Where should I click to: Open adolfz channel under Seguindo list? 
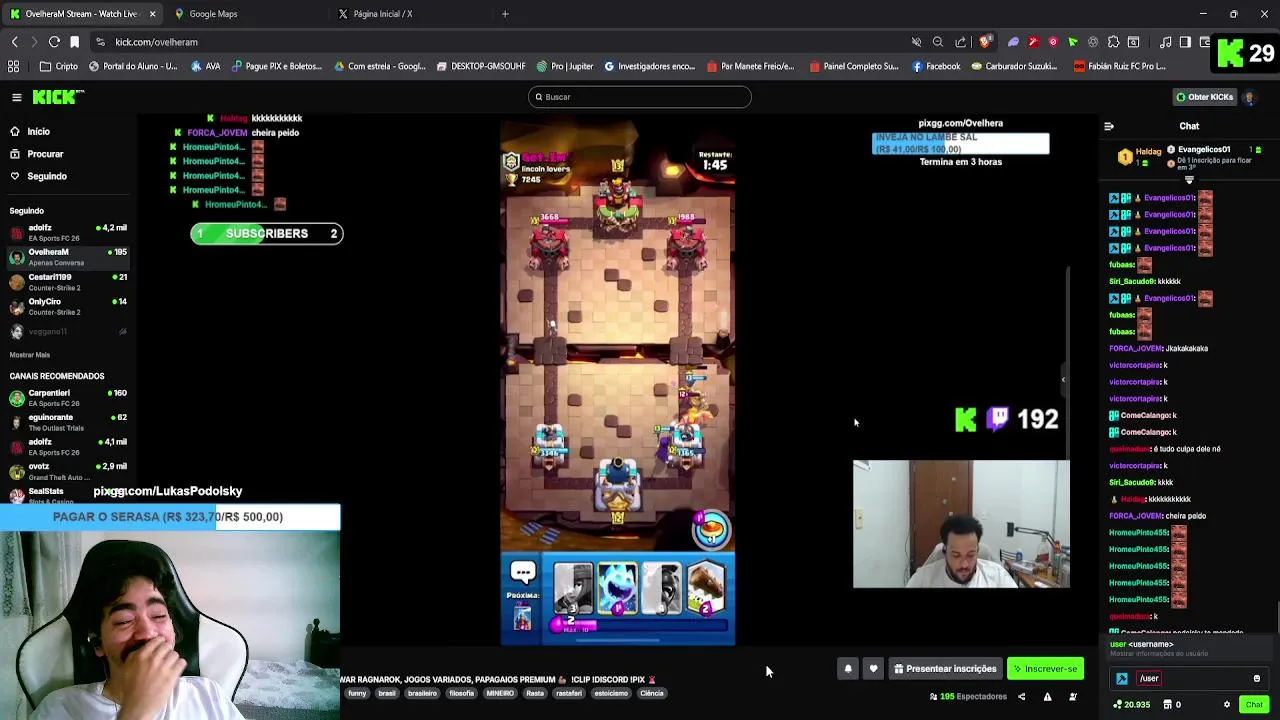[x=68, y=232]
